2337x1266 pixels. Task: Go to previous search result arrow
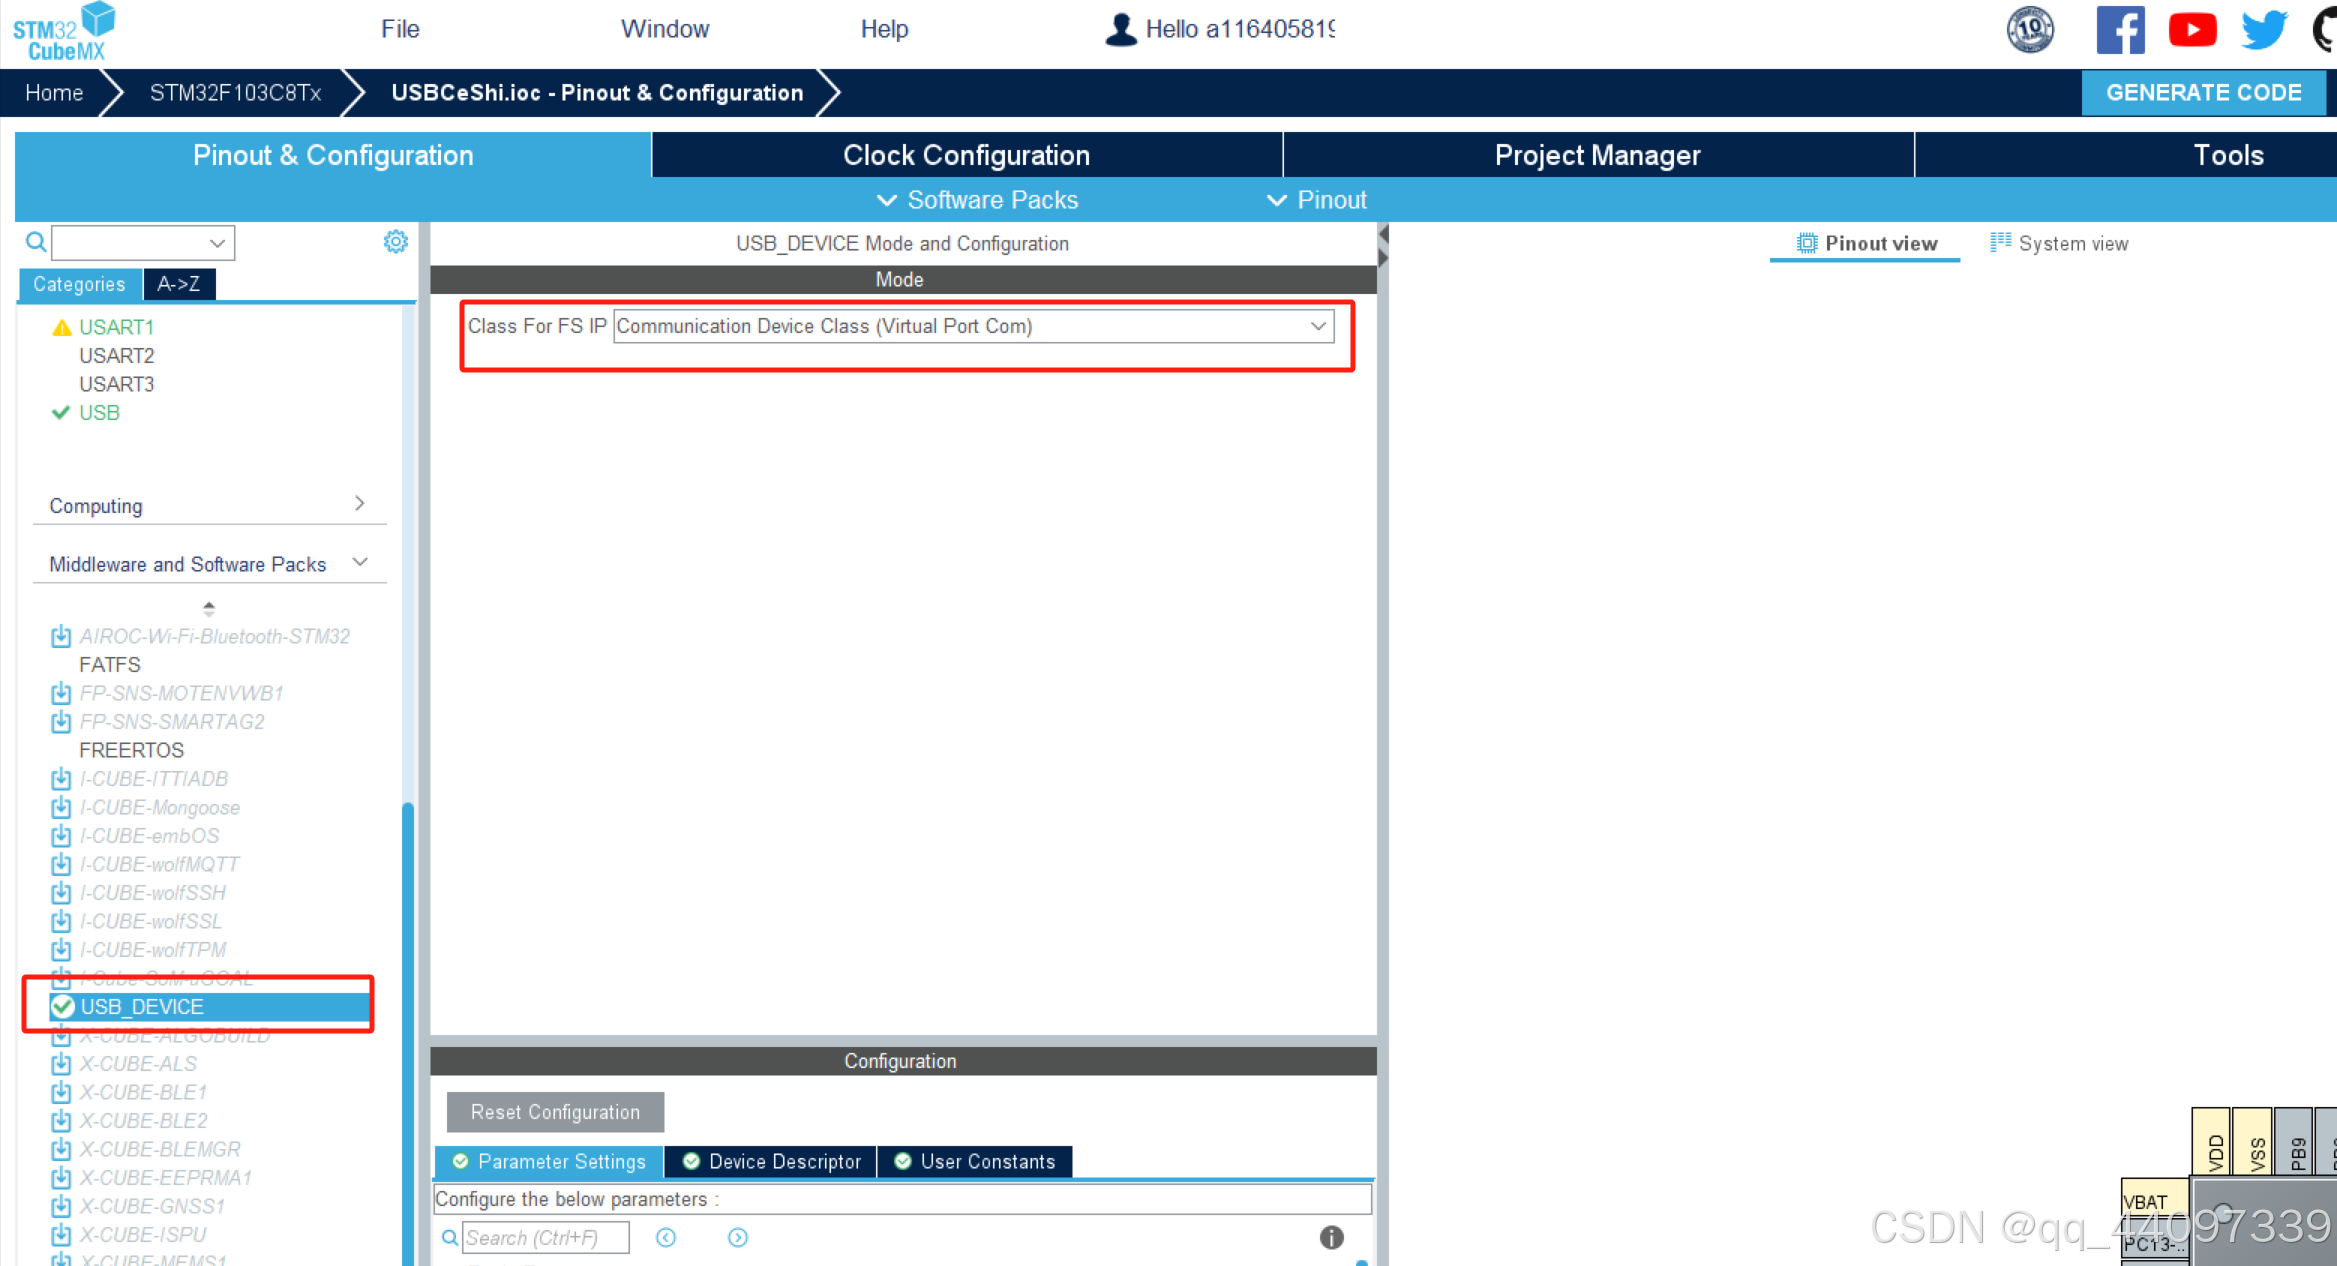(x=666, y=1238)
